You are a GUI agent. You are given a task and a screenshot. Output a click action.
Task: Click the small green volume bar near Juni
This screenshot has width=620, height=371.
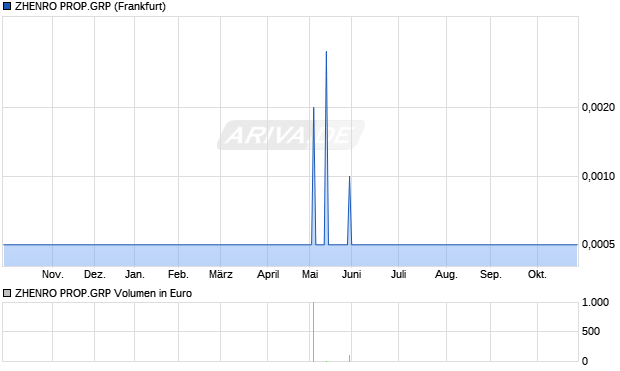pos(350,358)
